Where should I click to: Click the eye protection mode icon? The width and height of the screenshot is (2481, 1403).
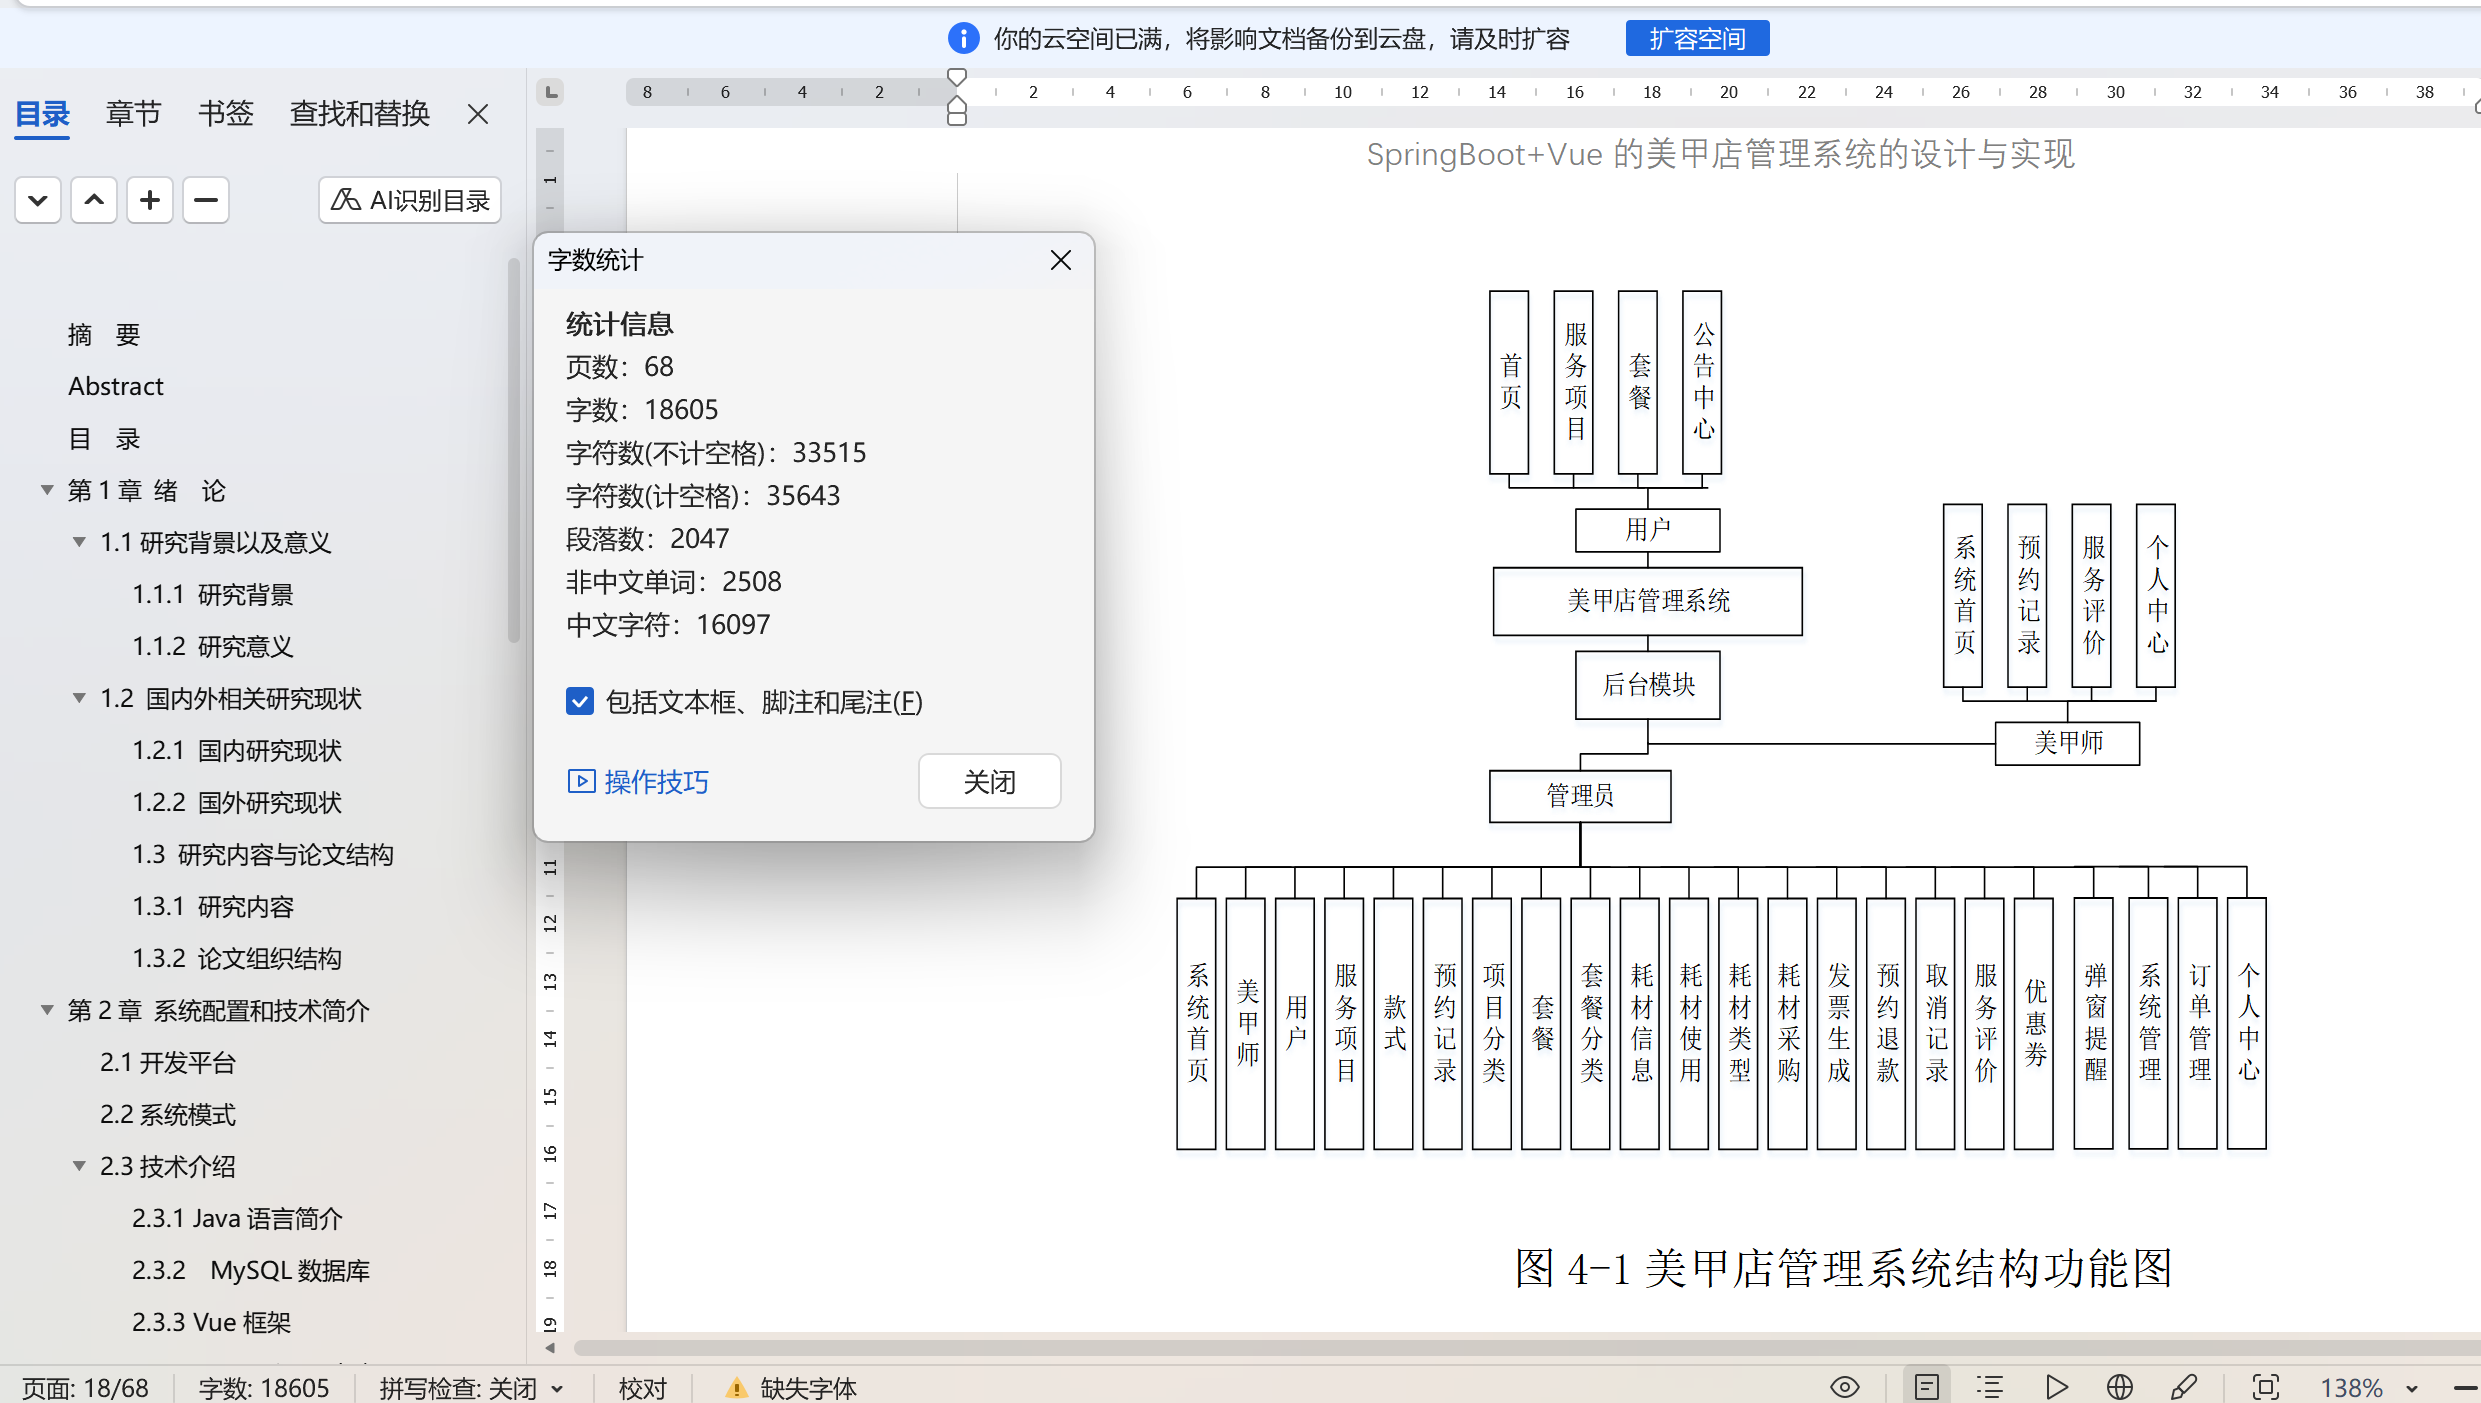(1844, 1387)
